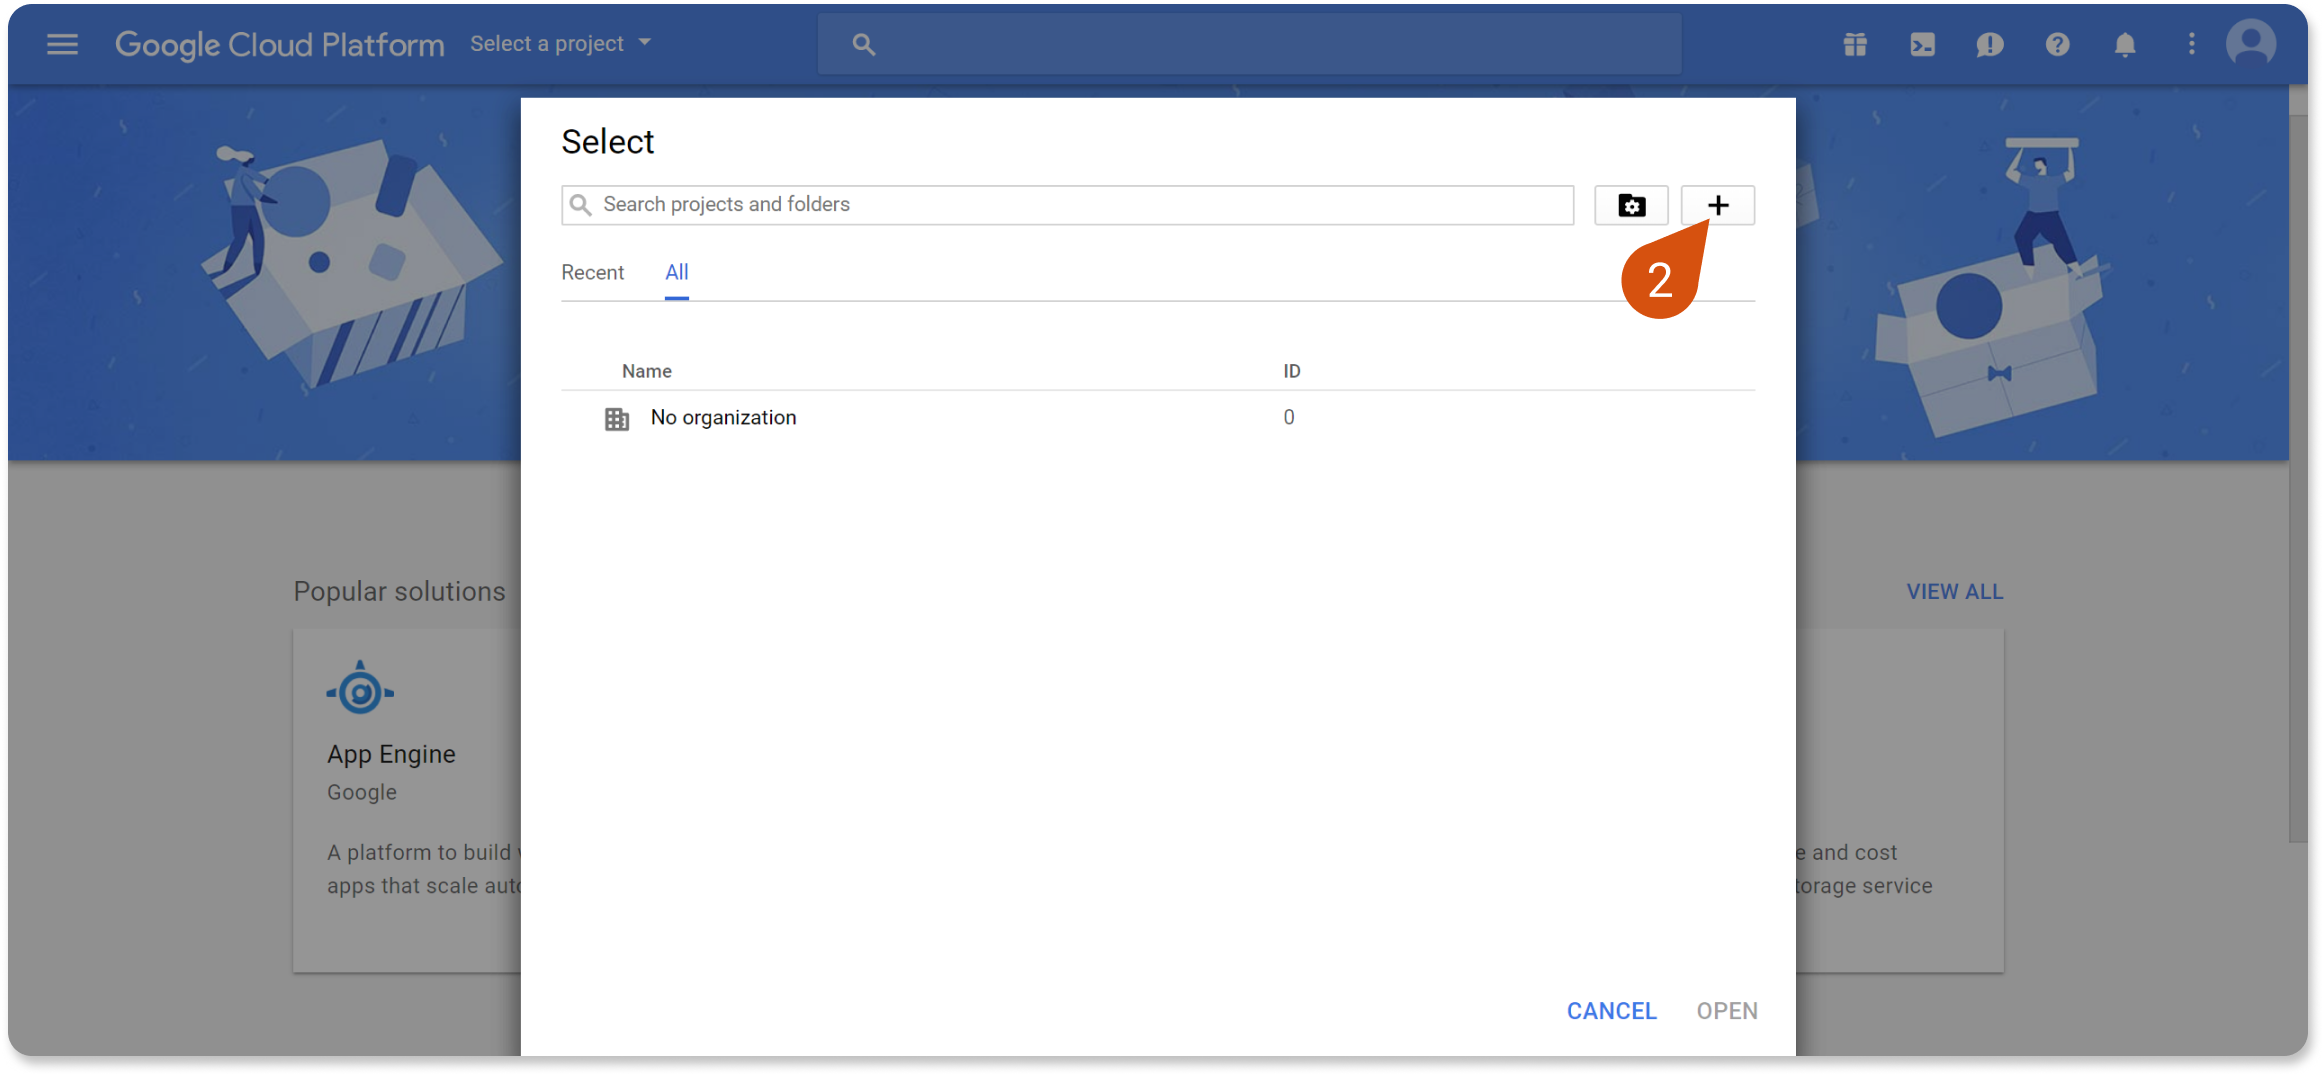This screenshot has height=1076, width=2324.
Task: Open the help question mark icon
Action: (2057, 44)
